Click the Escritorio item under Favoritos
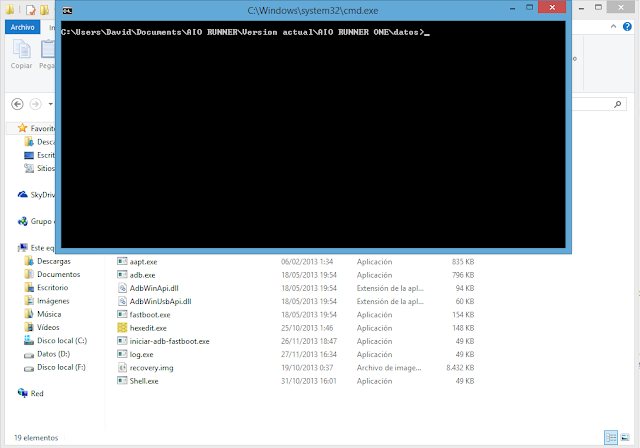The image size is (640, 448). pos(40,155)
